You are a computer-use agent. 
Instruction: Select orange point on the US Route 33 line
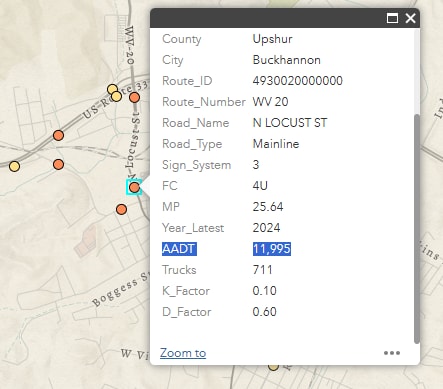pyautogui.click(x=58, y=135)
